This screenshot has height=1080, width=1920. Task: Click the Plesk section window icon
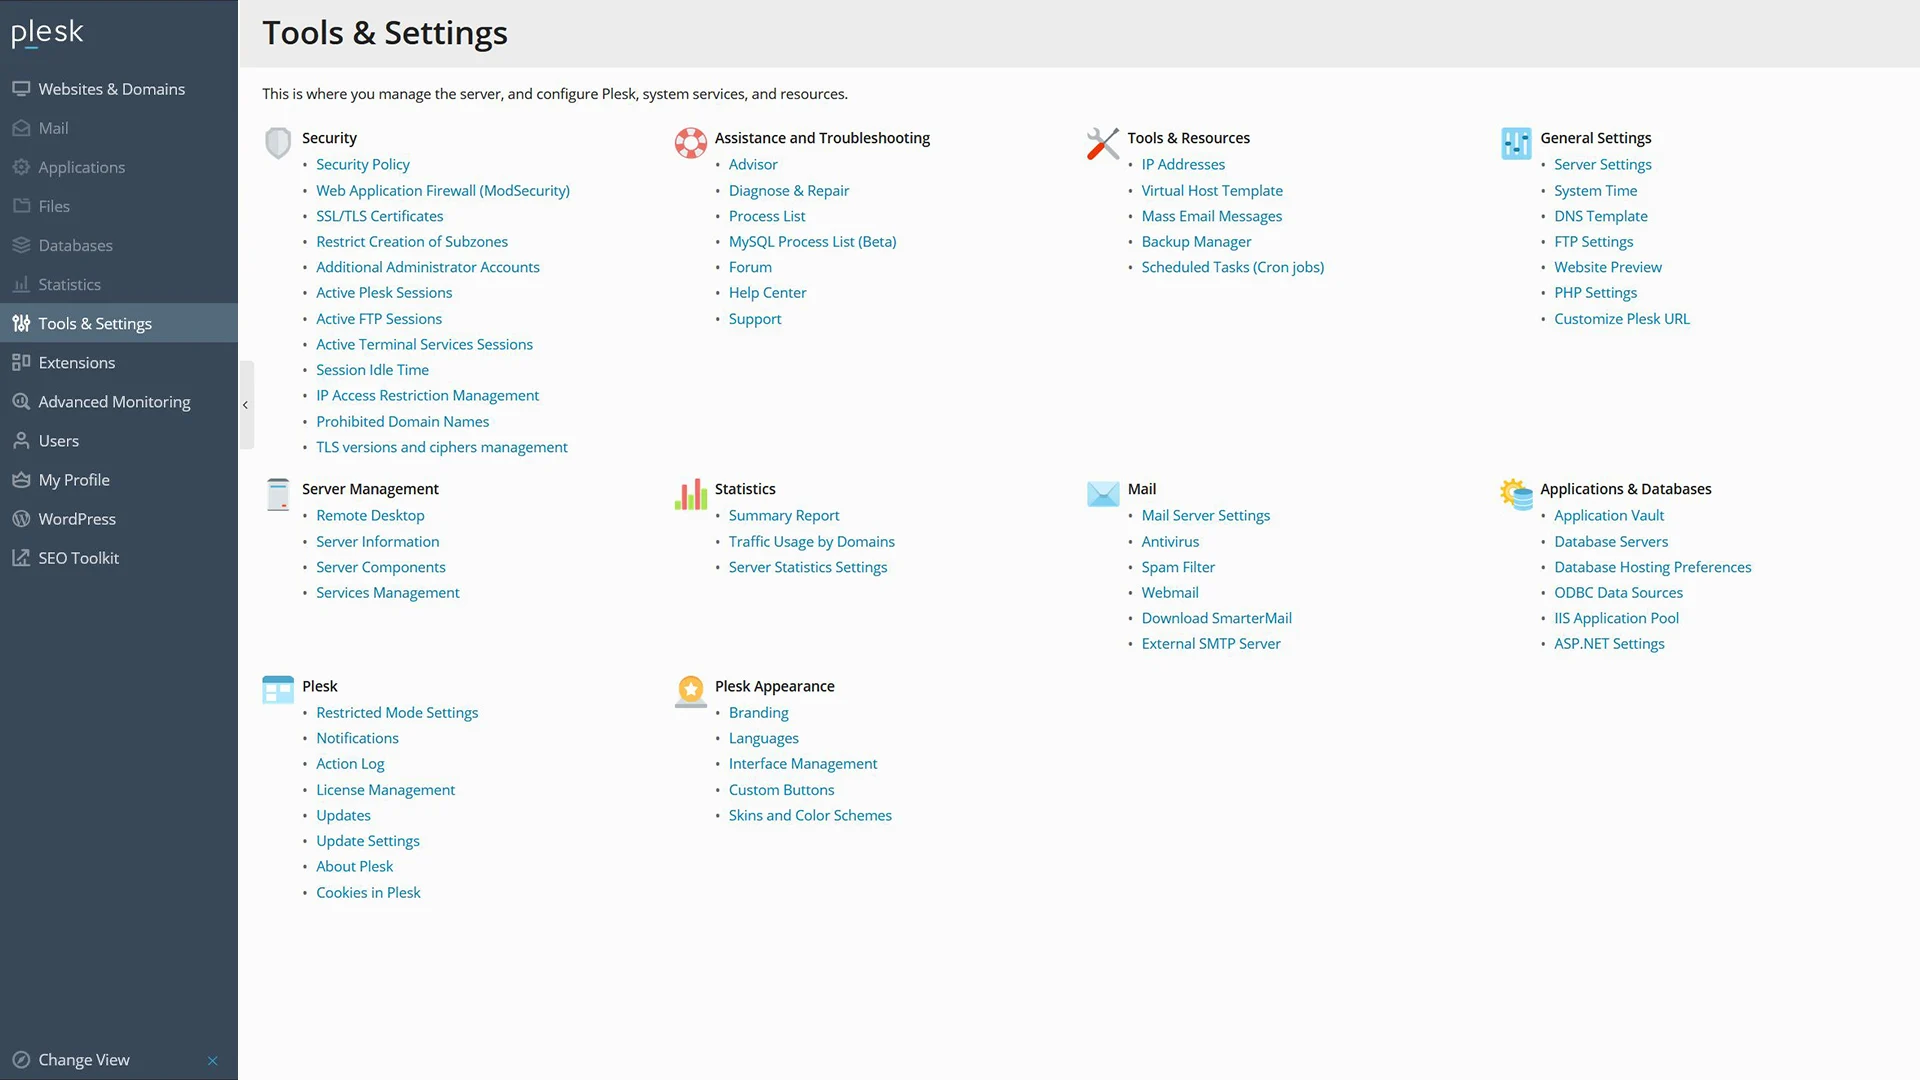[x=278, y=690]
